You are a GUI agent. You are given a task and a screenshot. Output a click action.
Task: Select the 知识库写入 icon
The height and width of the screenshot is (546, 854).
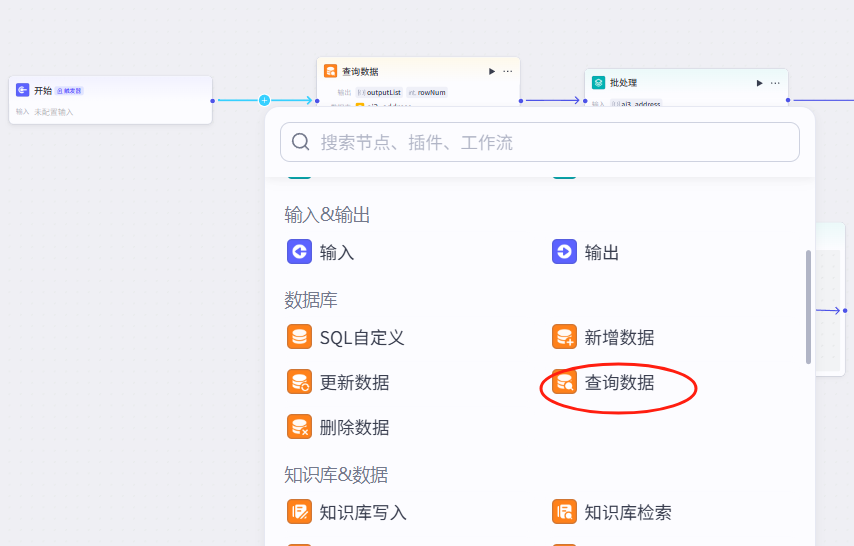(300, 512)
